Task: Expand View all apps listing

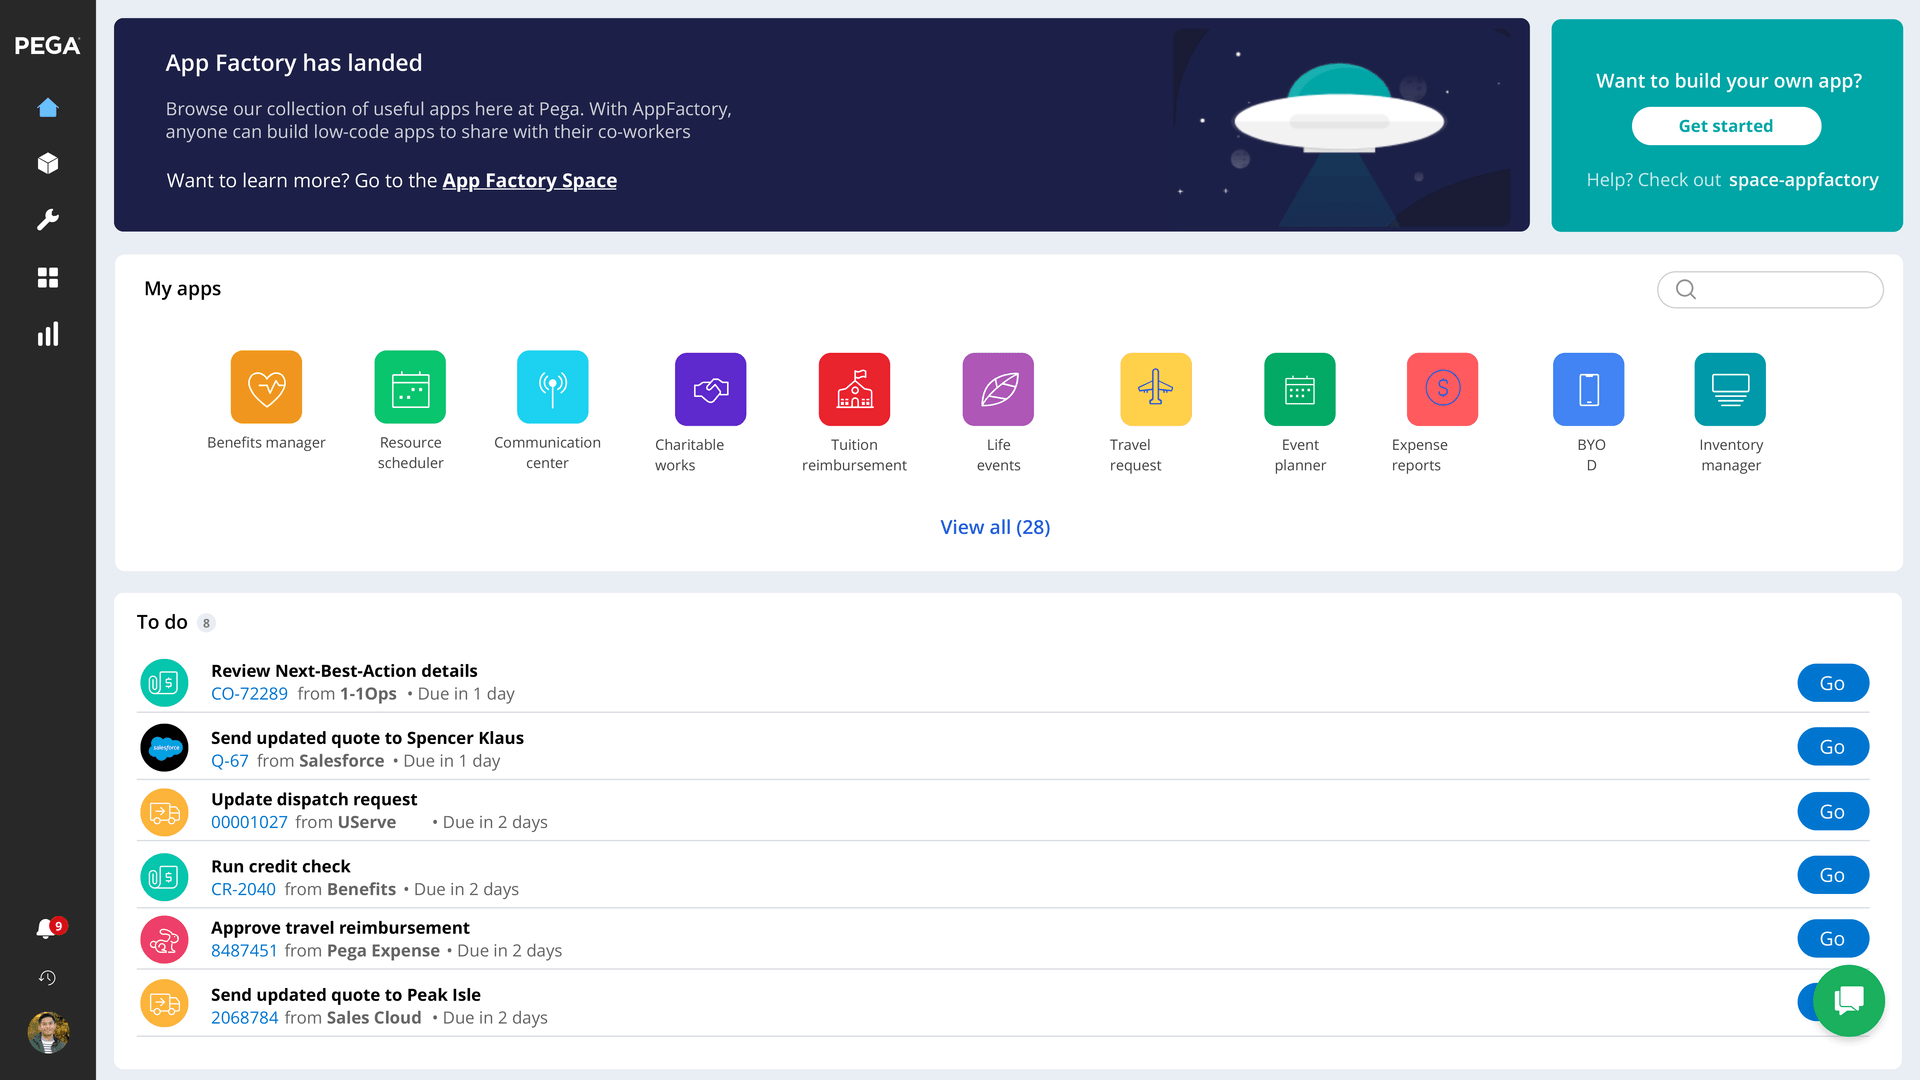Action: pos(995,527)
